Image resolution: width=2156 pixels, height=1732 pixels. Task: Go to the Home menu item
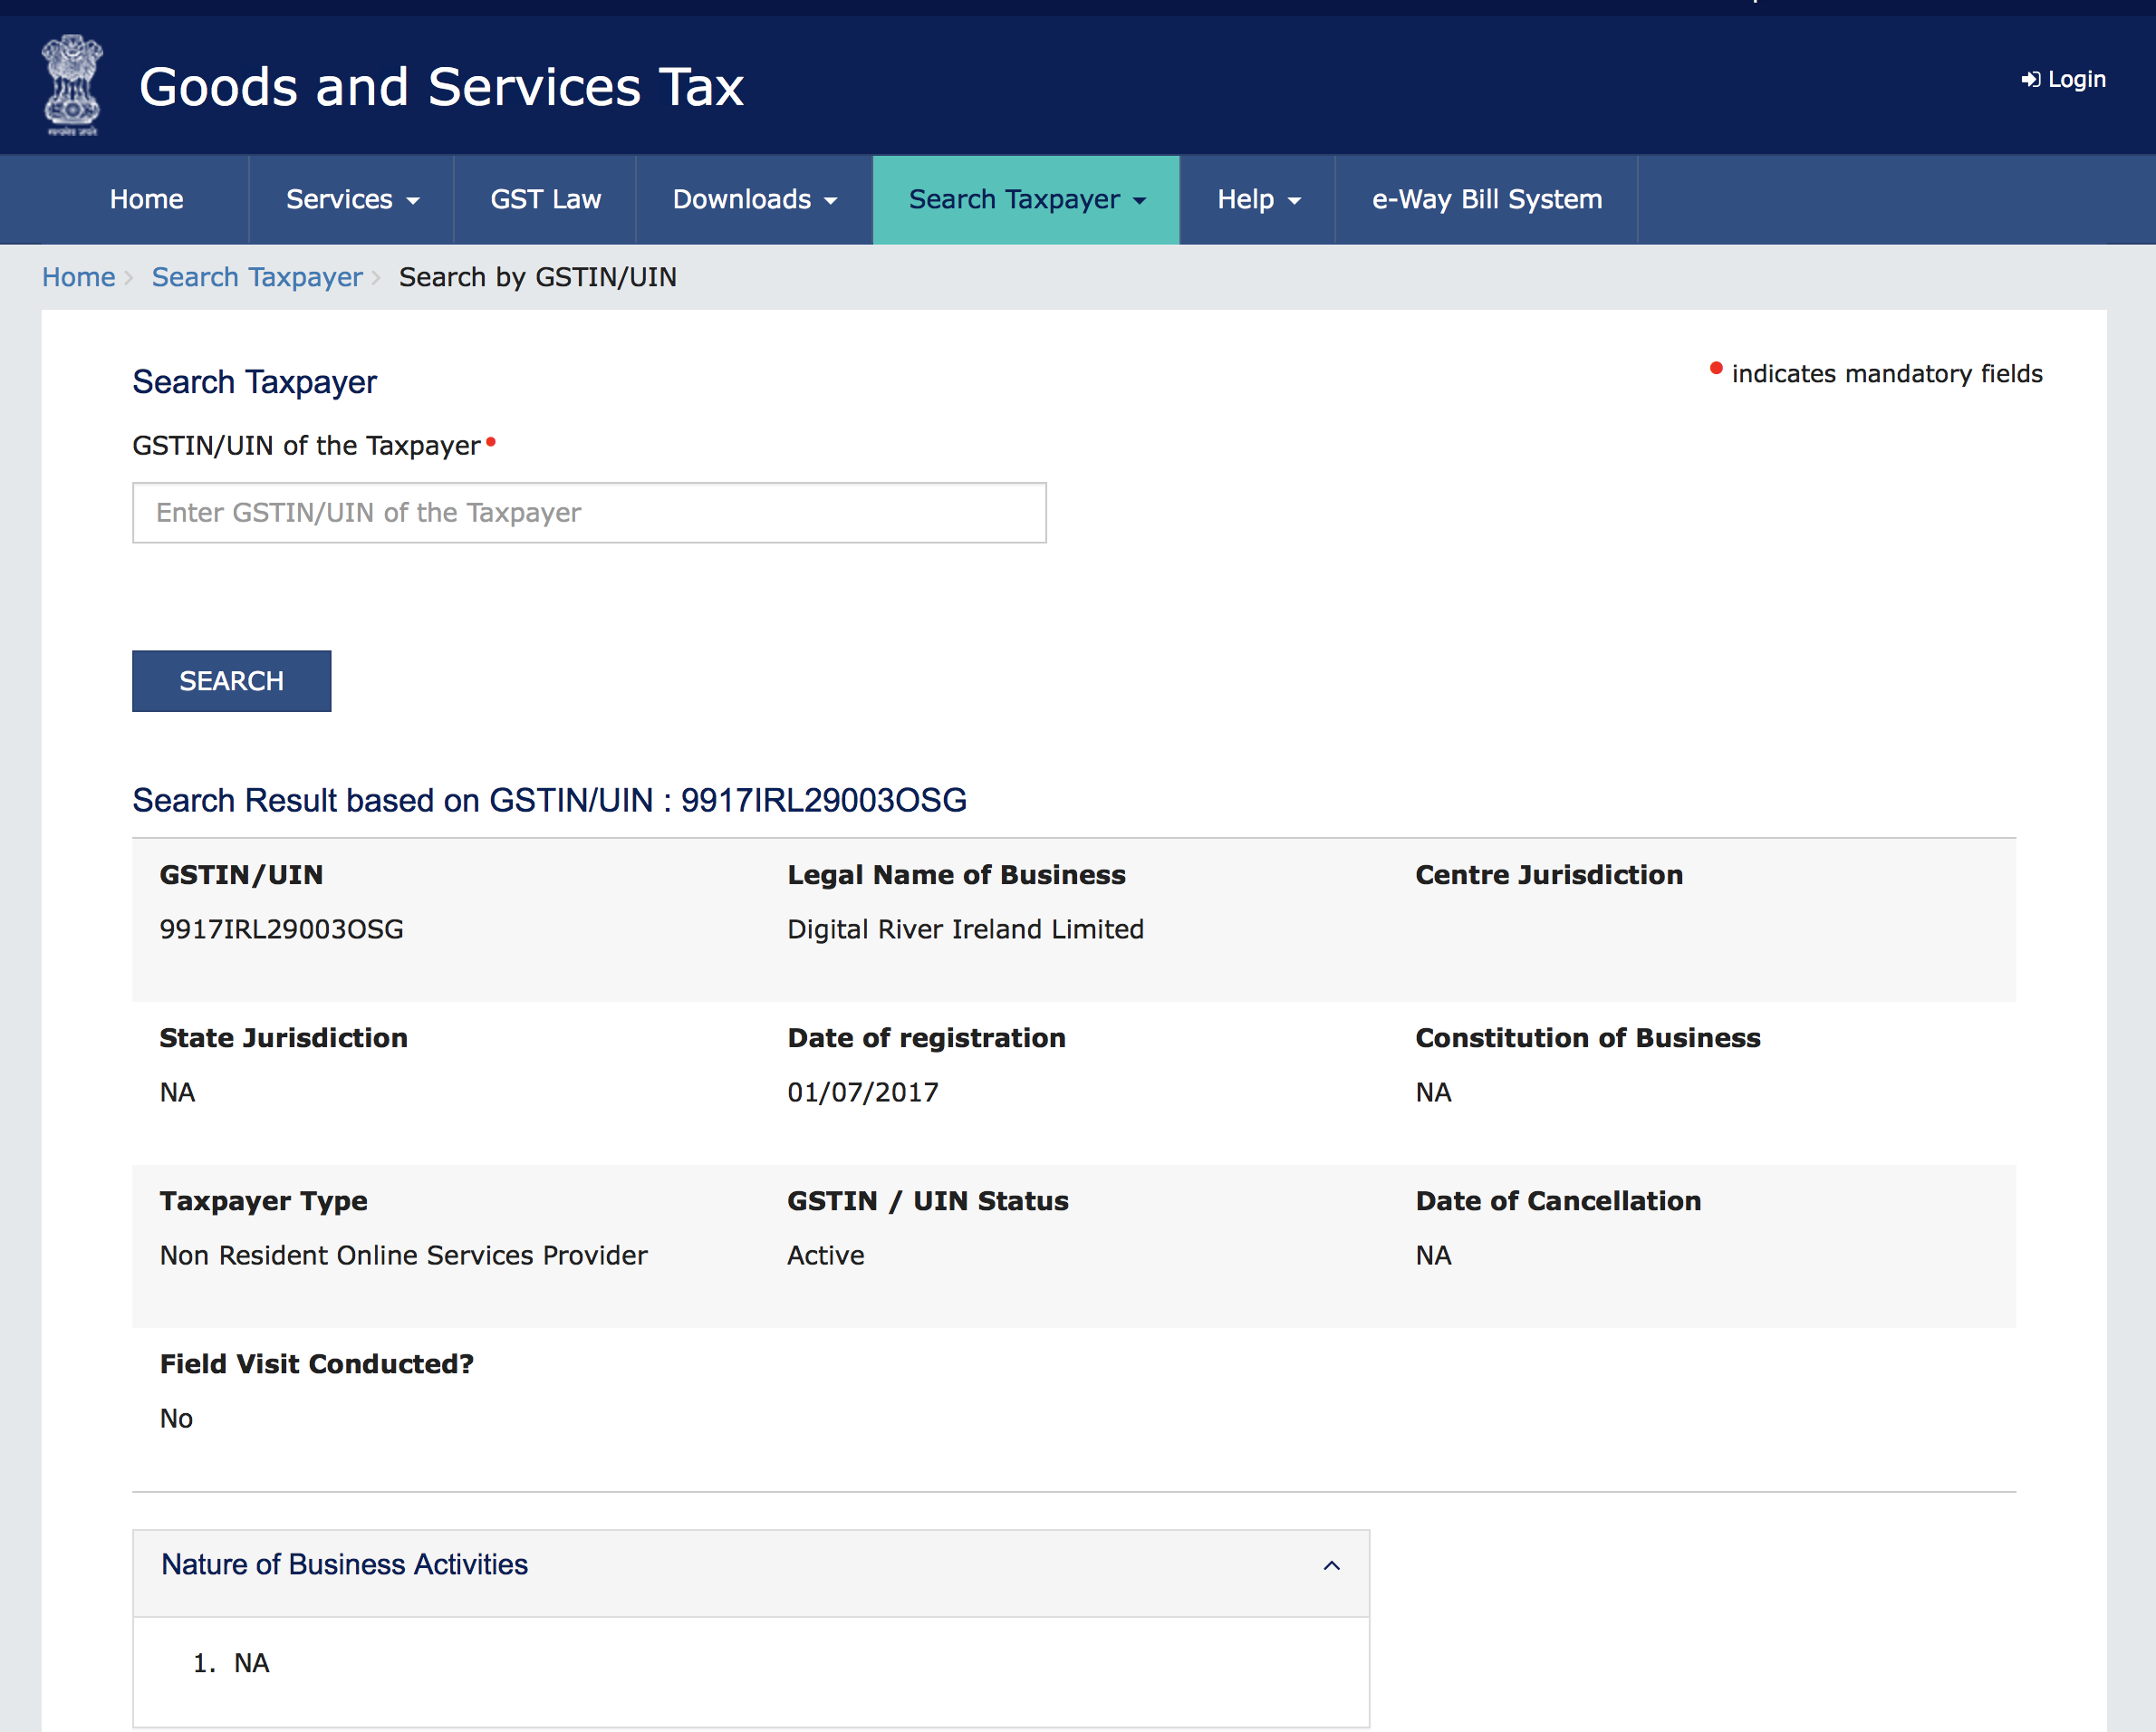(146, 199)
